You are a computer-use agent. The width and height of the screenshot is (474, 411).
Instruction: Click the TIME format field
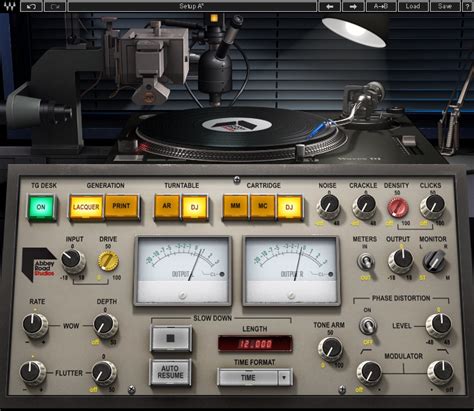coord(248,378)
